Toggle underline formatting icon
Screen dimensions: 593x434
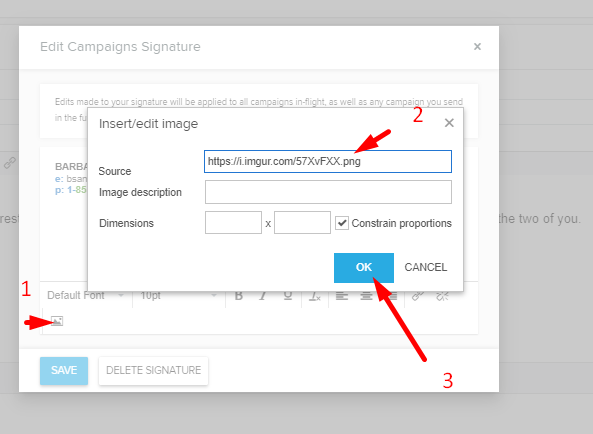point(288,296)
